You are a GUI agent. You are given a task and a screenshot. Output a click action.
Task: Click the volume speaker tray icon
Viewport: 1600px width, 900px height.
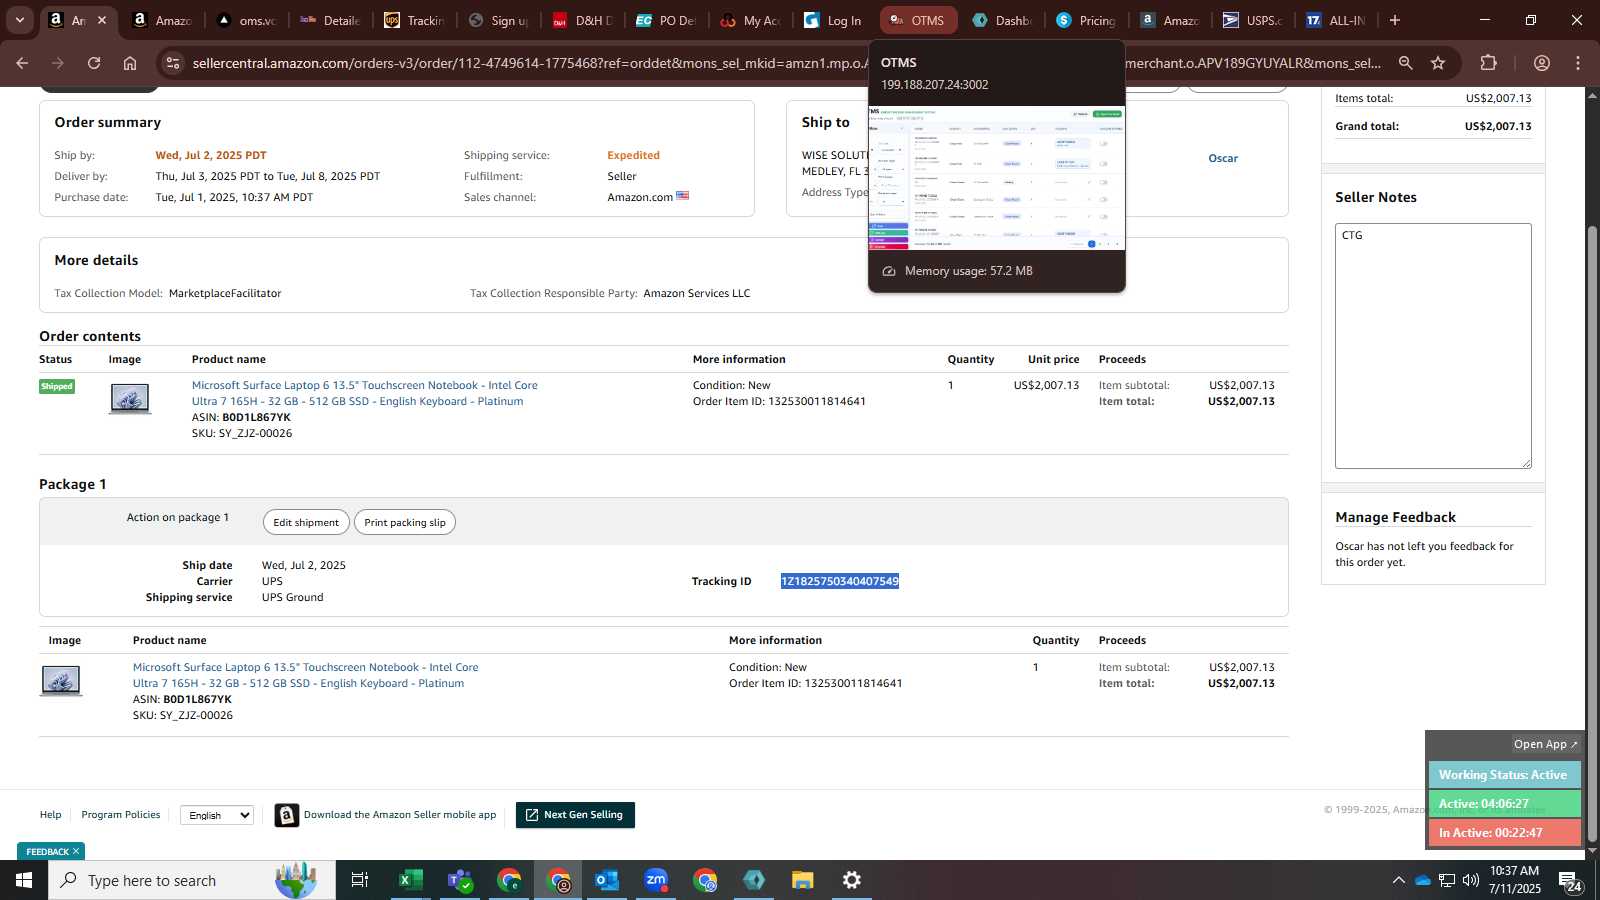click(x=1471, y=880)
